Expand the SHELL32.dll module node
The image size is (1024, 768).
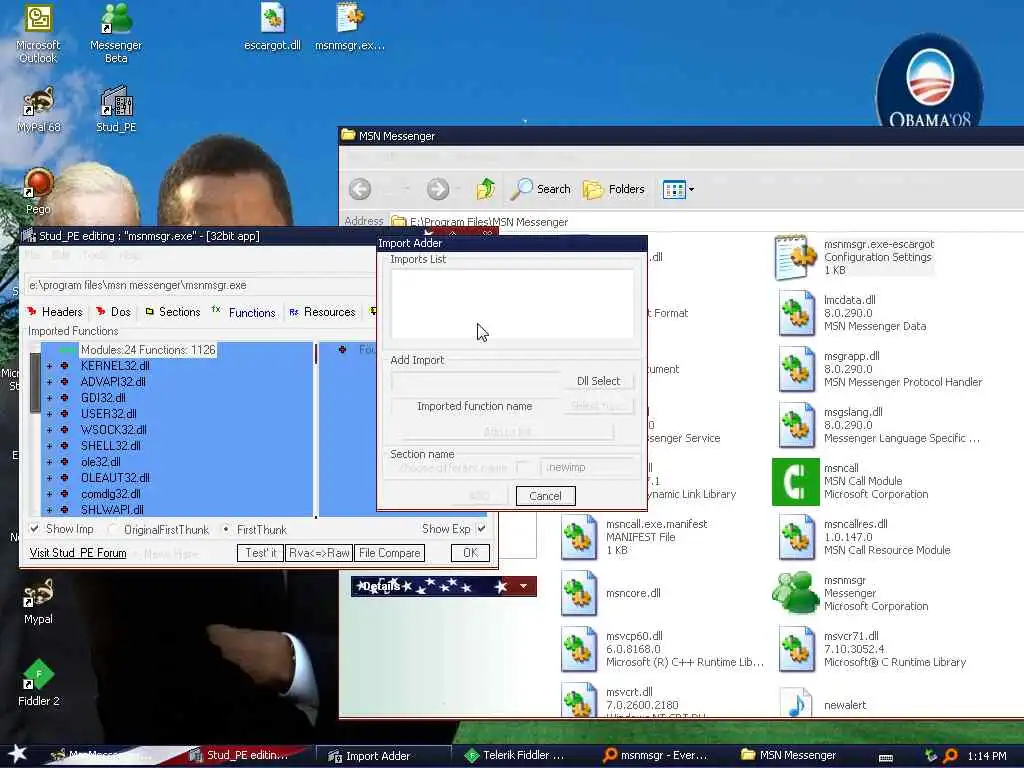pos(50,446)
